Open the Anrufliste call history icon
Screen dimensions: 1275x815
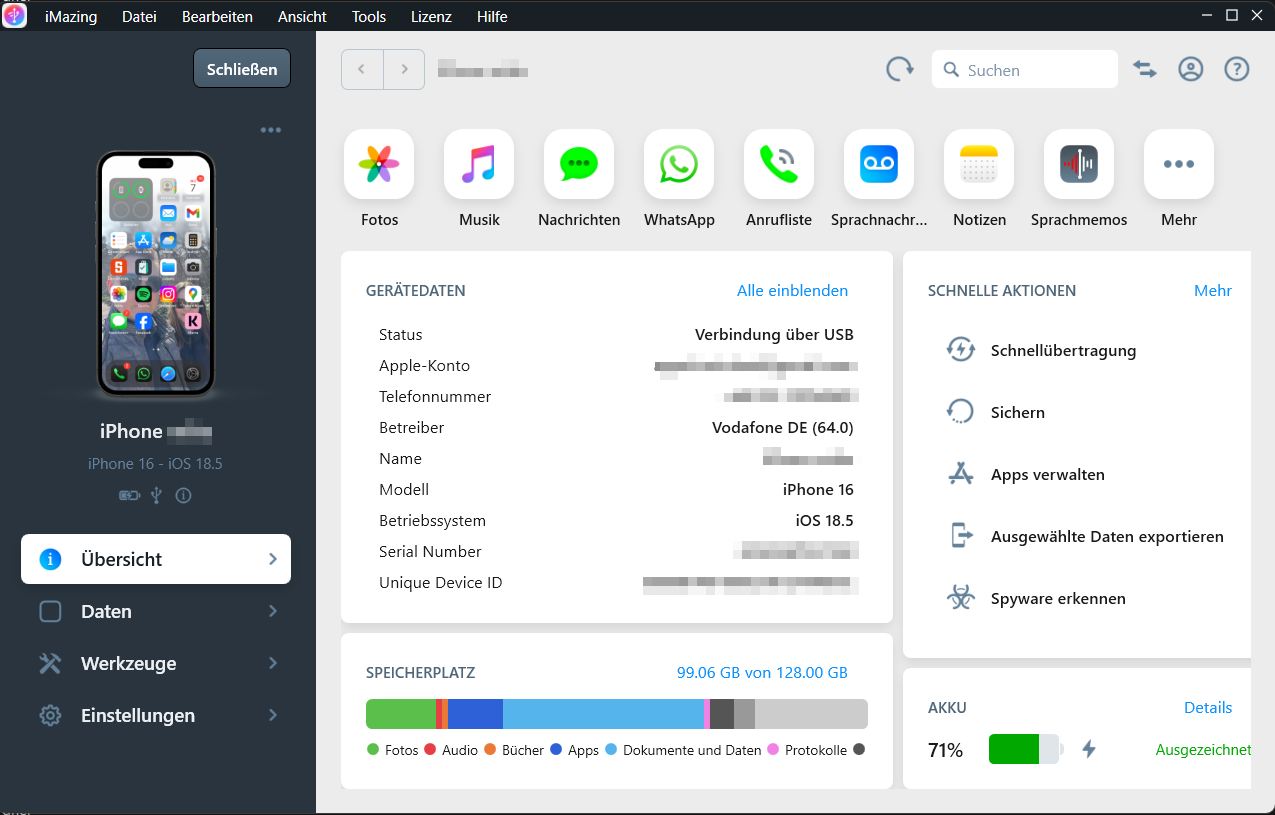point(779,164)
